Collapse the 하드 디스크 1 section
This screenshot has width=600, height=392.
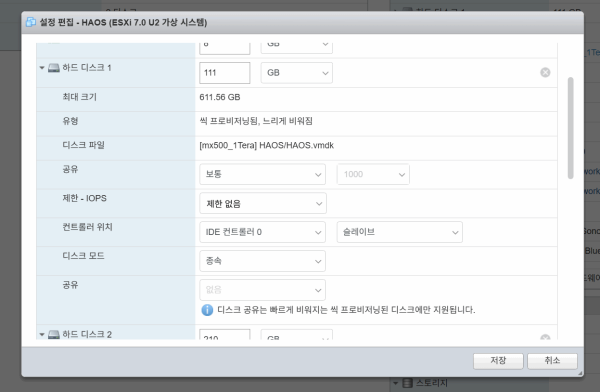(42, 68)
